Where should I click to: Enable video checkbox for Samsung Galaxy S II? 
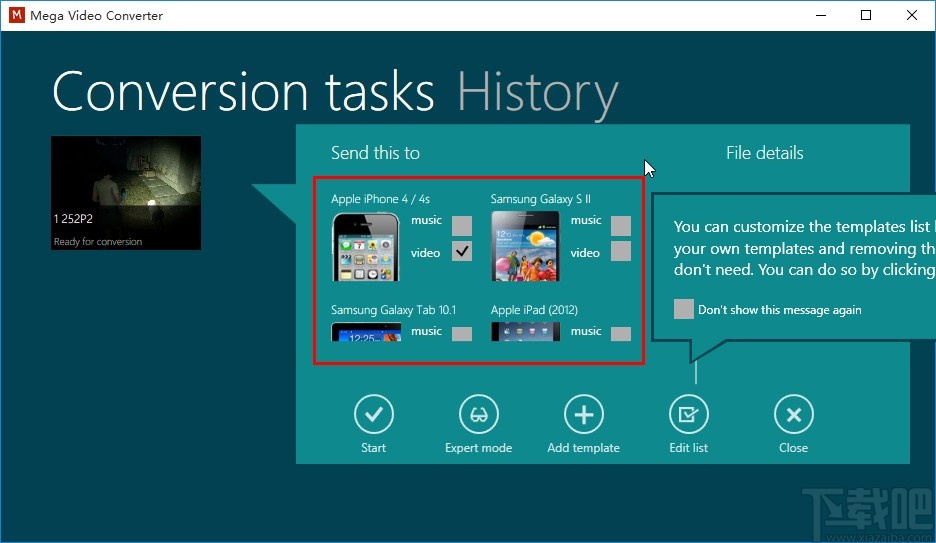click(x=621, y=251)
